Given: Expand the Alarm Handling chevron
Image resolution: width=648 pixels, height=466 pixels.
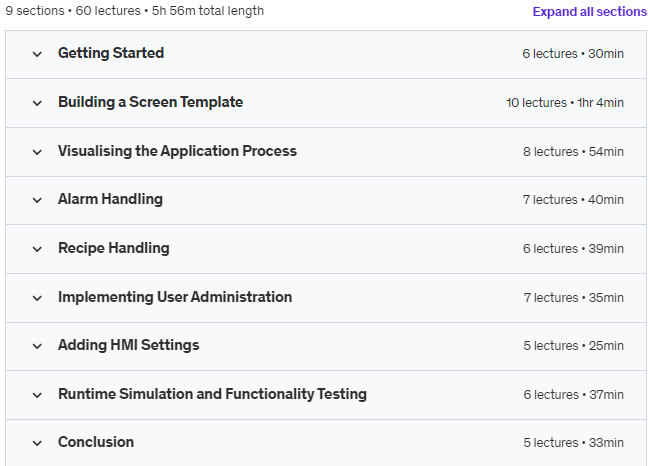Looking at the screenshot, I should coord(37,200).
